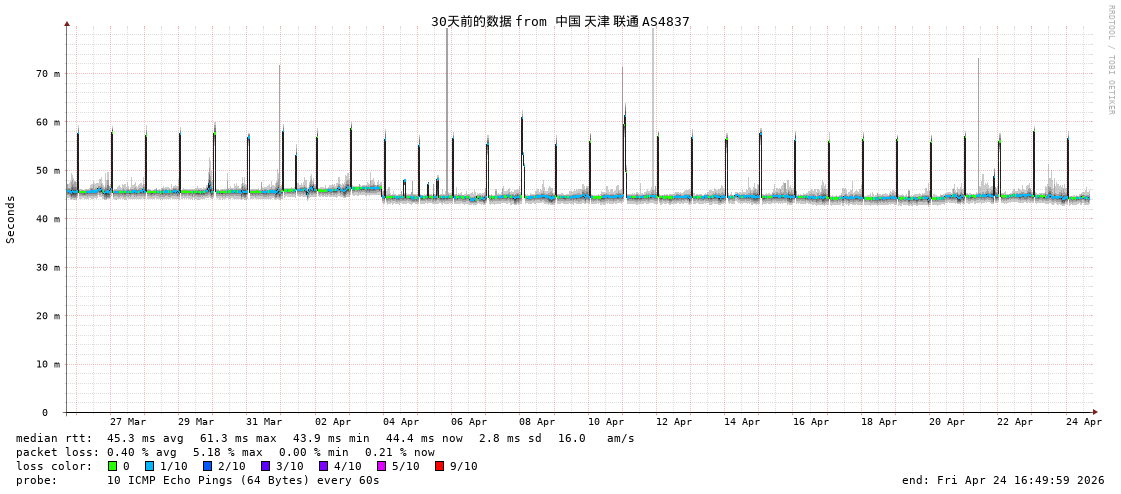Image resolution: width=1121 pixels, height=494 pixels.
Task: Select the 24 Apr date label
Action: [x=1084, y=422]
